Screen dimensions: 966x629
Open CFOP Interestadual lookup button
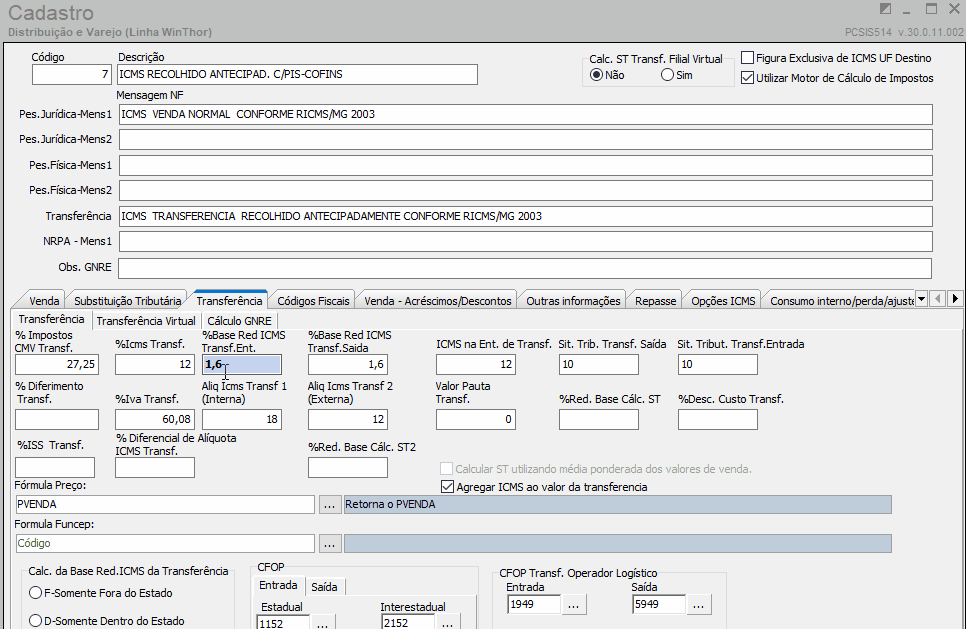448,623
